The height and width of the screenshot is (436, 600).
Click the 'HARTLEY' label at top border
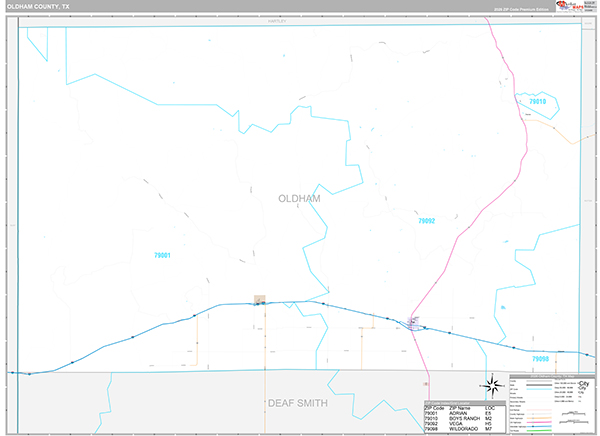click(277, 21)
